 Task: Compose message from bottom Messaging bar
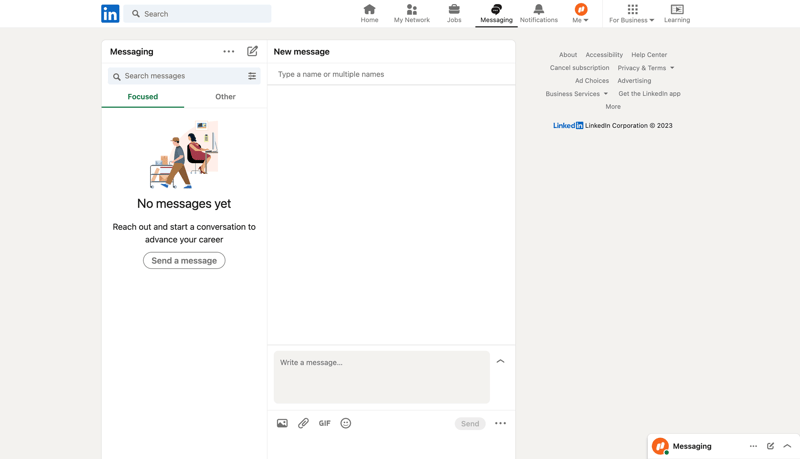point(770,446)
